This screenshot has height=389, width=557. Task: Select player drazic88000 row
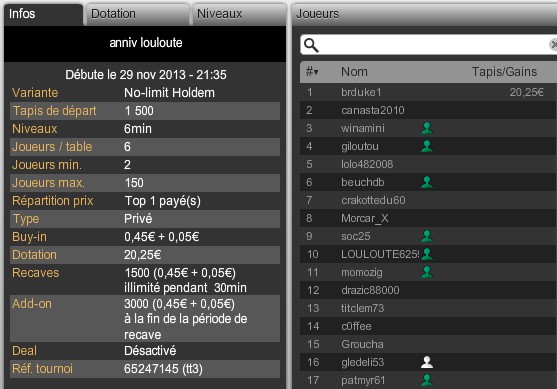428,290
